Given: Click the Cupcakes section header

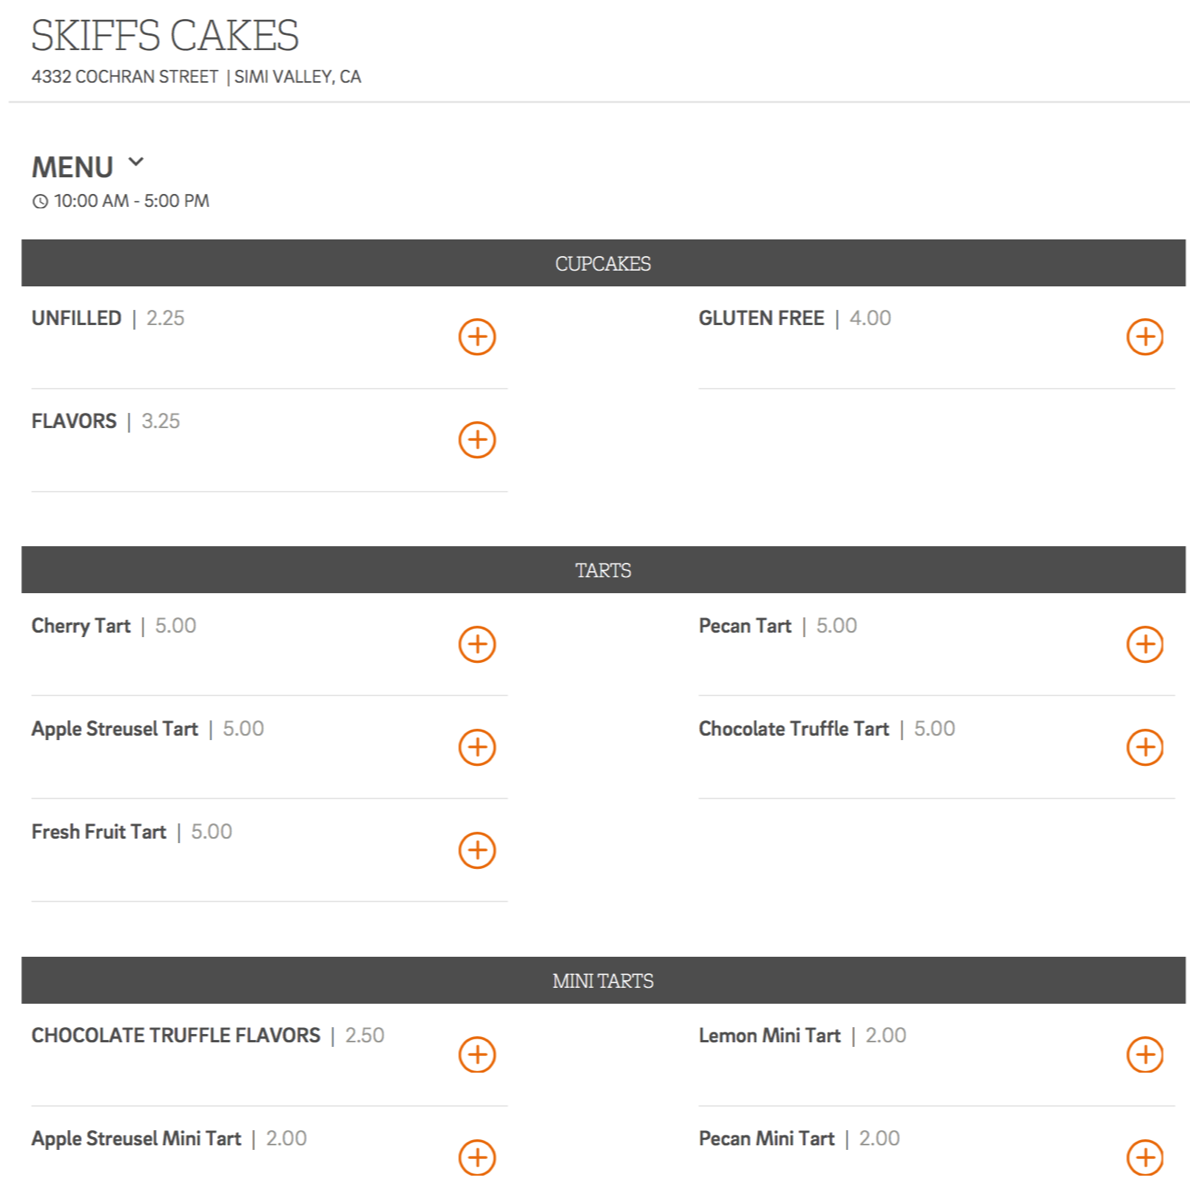Looking at the screenshot, I should click(603, 263).
